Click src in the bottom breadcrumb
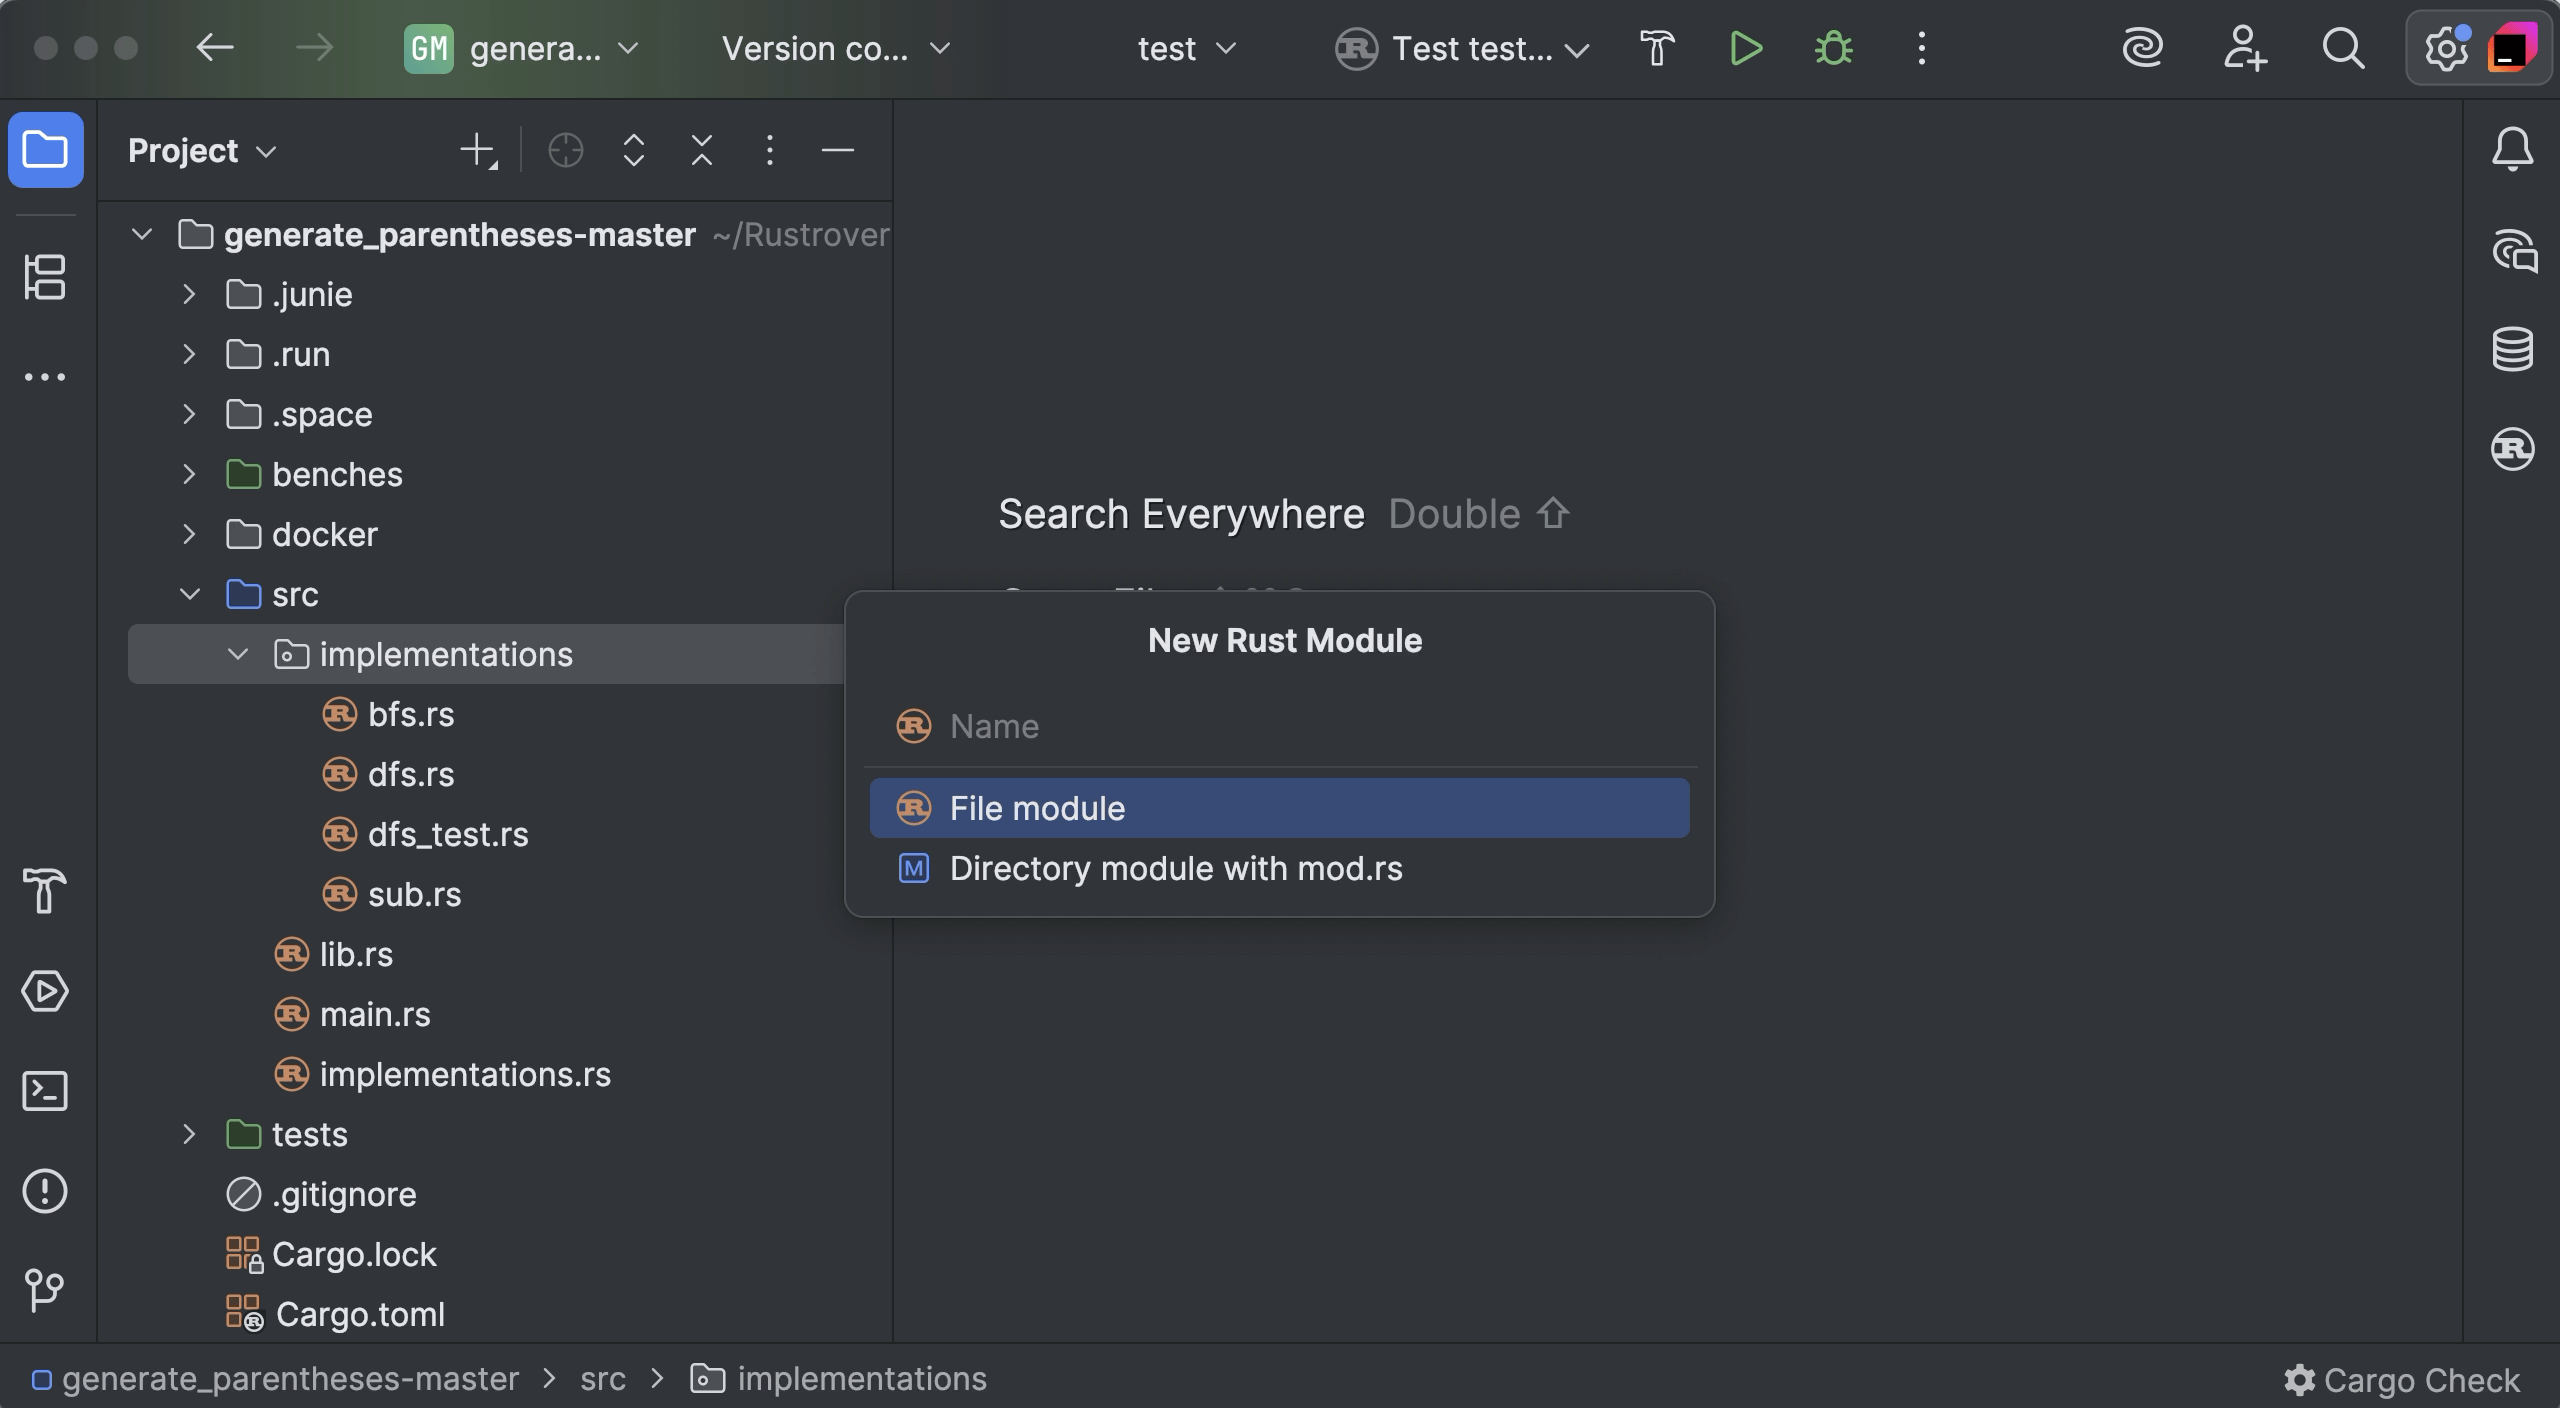The height and width of the screenshot is (1408, 2560). pos(602,1379)
